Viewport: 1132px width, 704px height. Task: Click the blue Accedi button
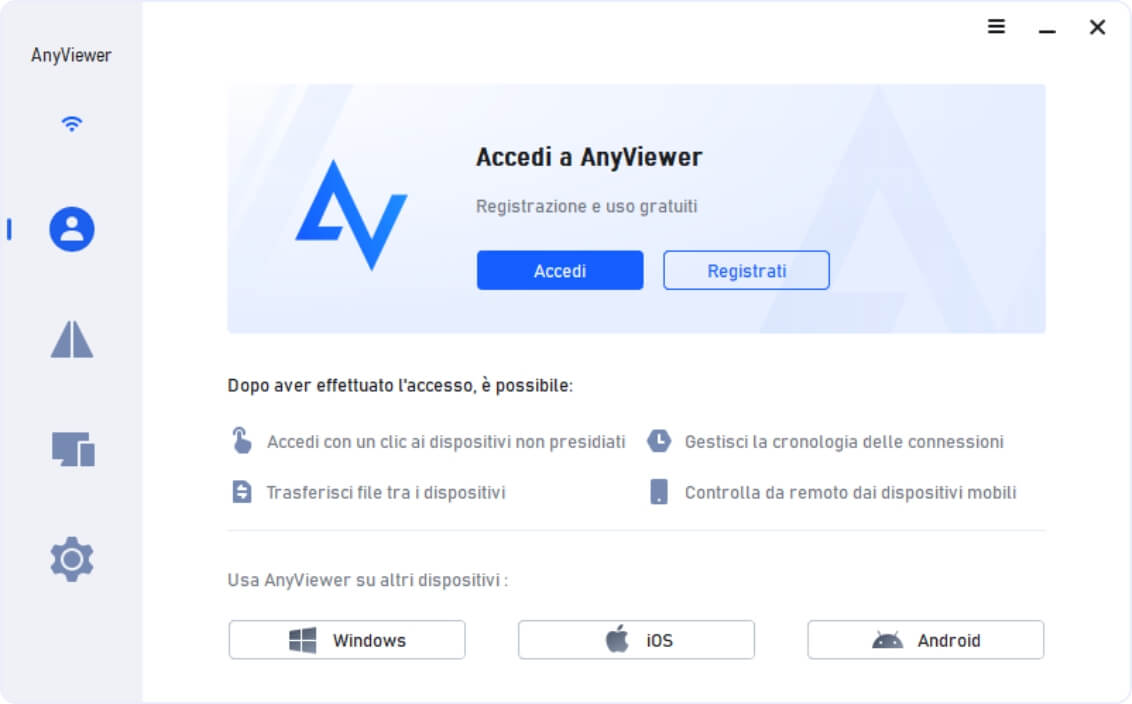560,271
